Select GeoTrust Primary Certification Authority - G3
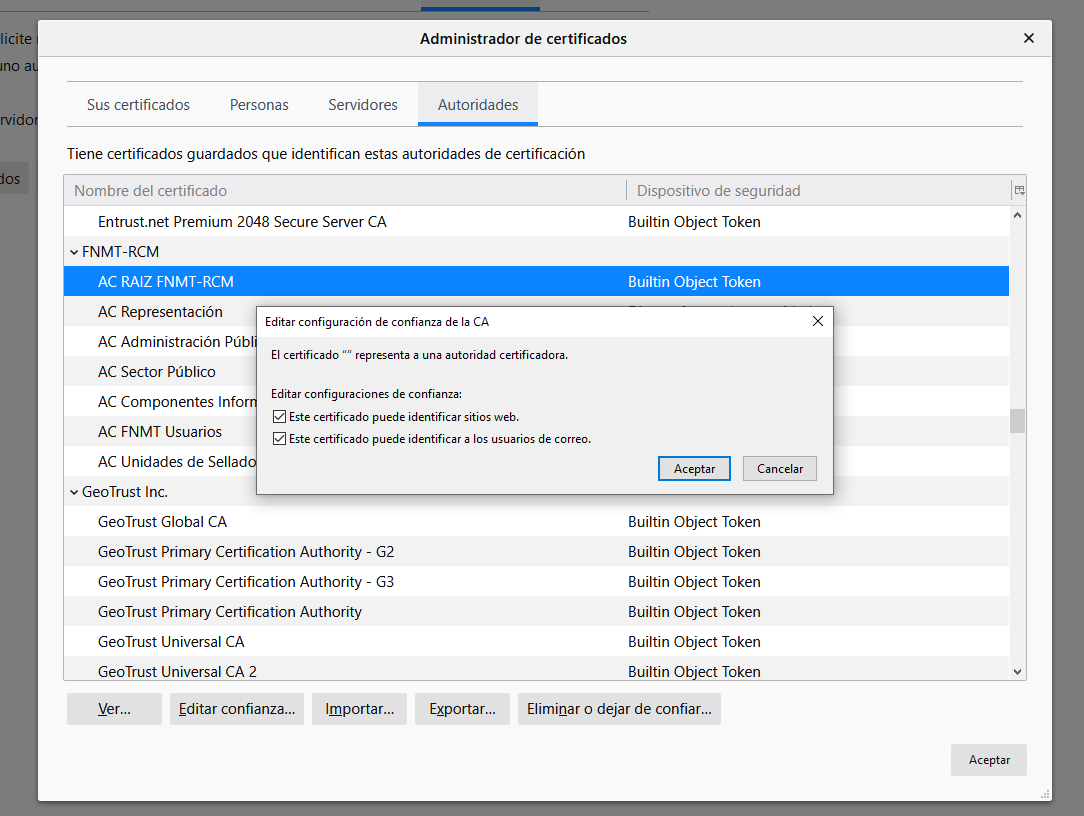The width and height of the screenshot is (1084, 816). [536, 582]
